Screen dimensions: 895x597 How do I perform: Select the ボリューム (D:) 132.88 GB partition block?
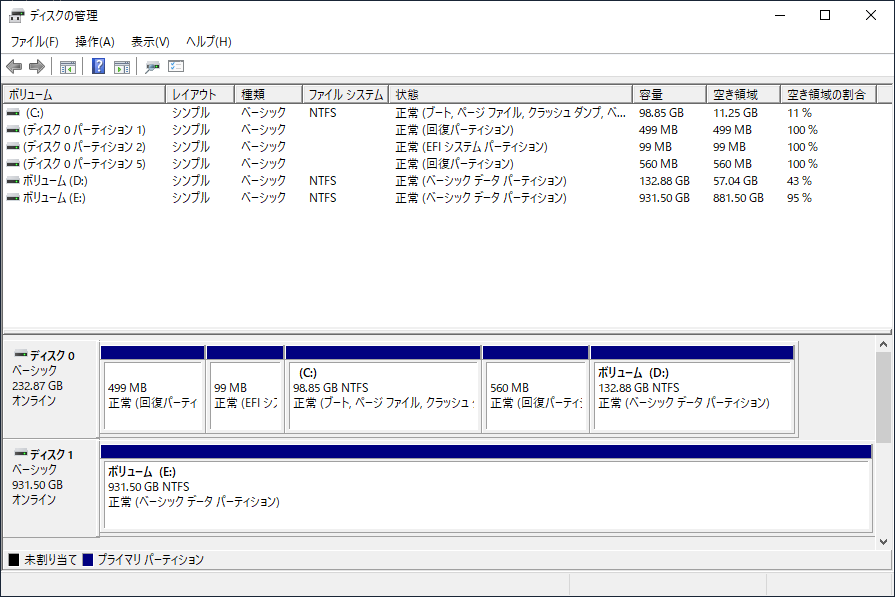pyautogui.click(x=692, y=389)
